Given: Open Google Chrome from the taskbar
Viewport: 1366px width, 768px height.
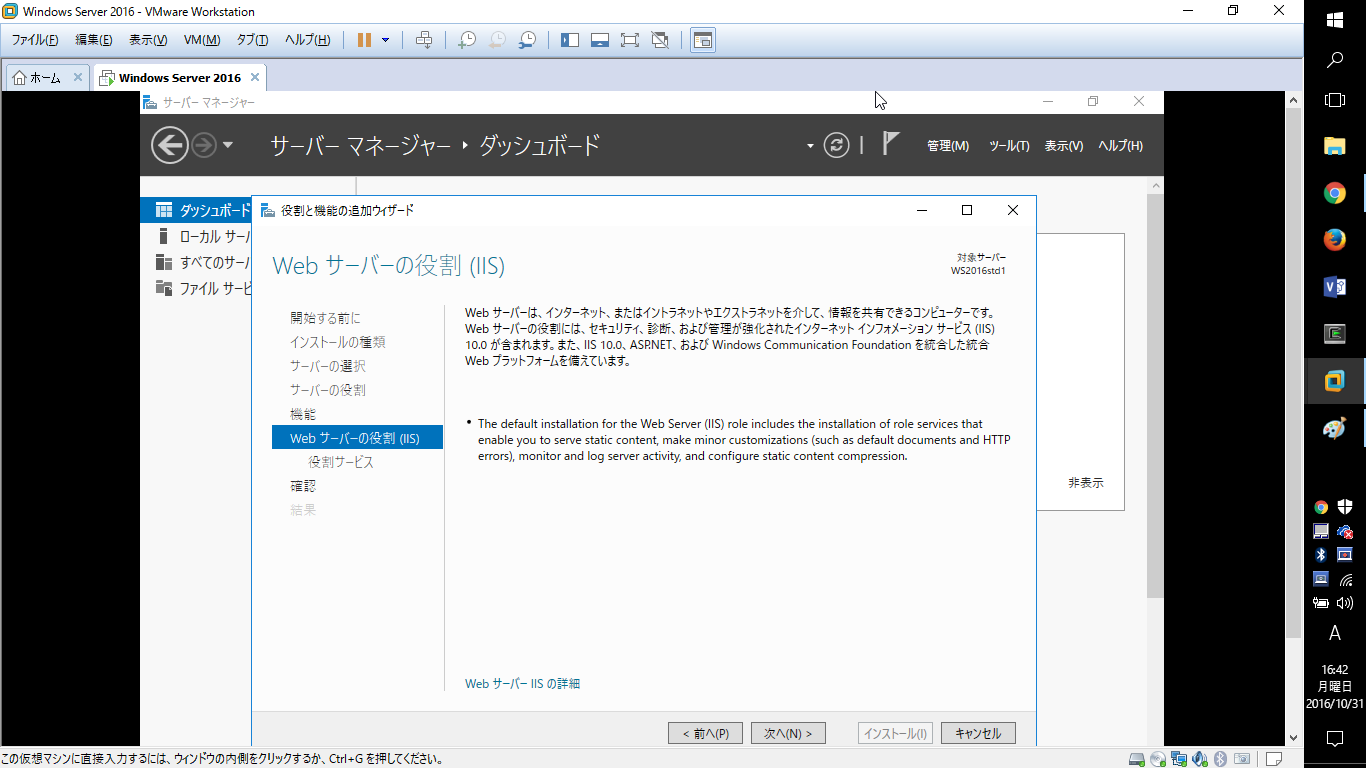Looking at the screenshot, I should pos(1334,193).
